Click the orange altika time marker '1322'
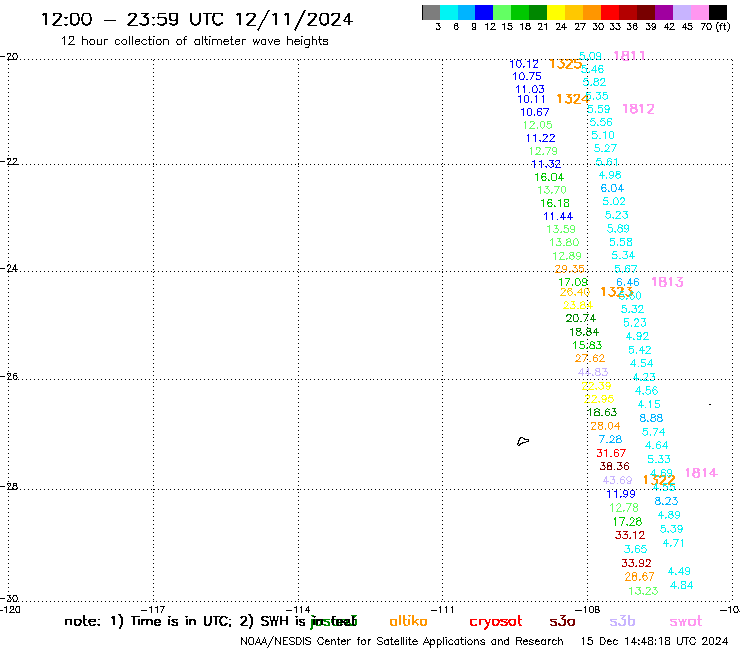The width and height of the screenshot is (740, 650). click(659, 480)
